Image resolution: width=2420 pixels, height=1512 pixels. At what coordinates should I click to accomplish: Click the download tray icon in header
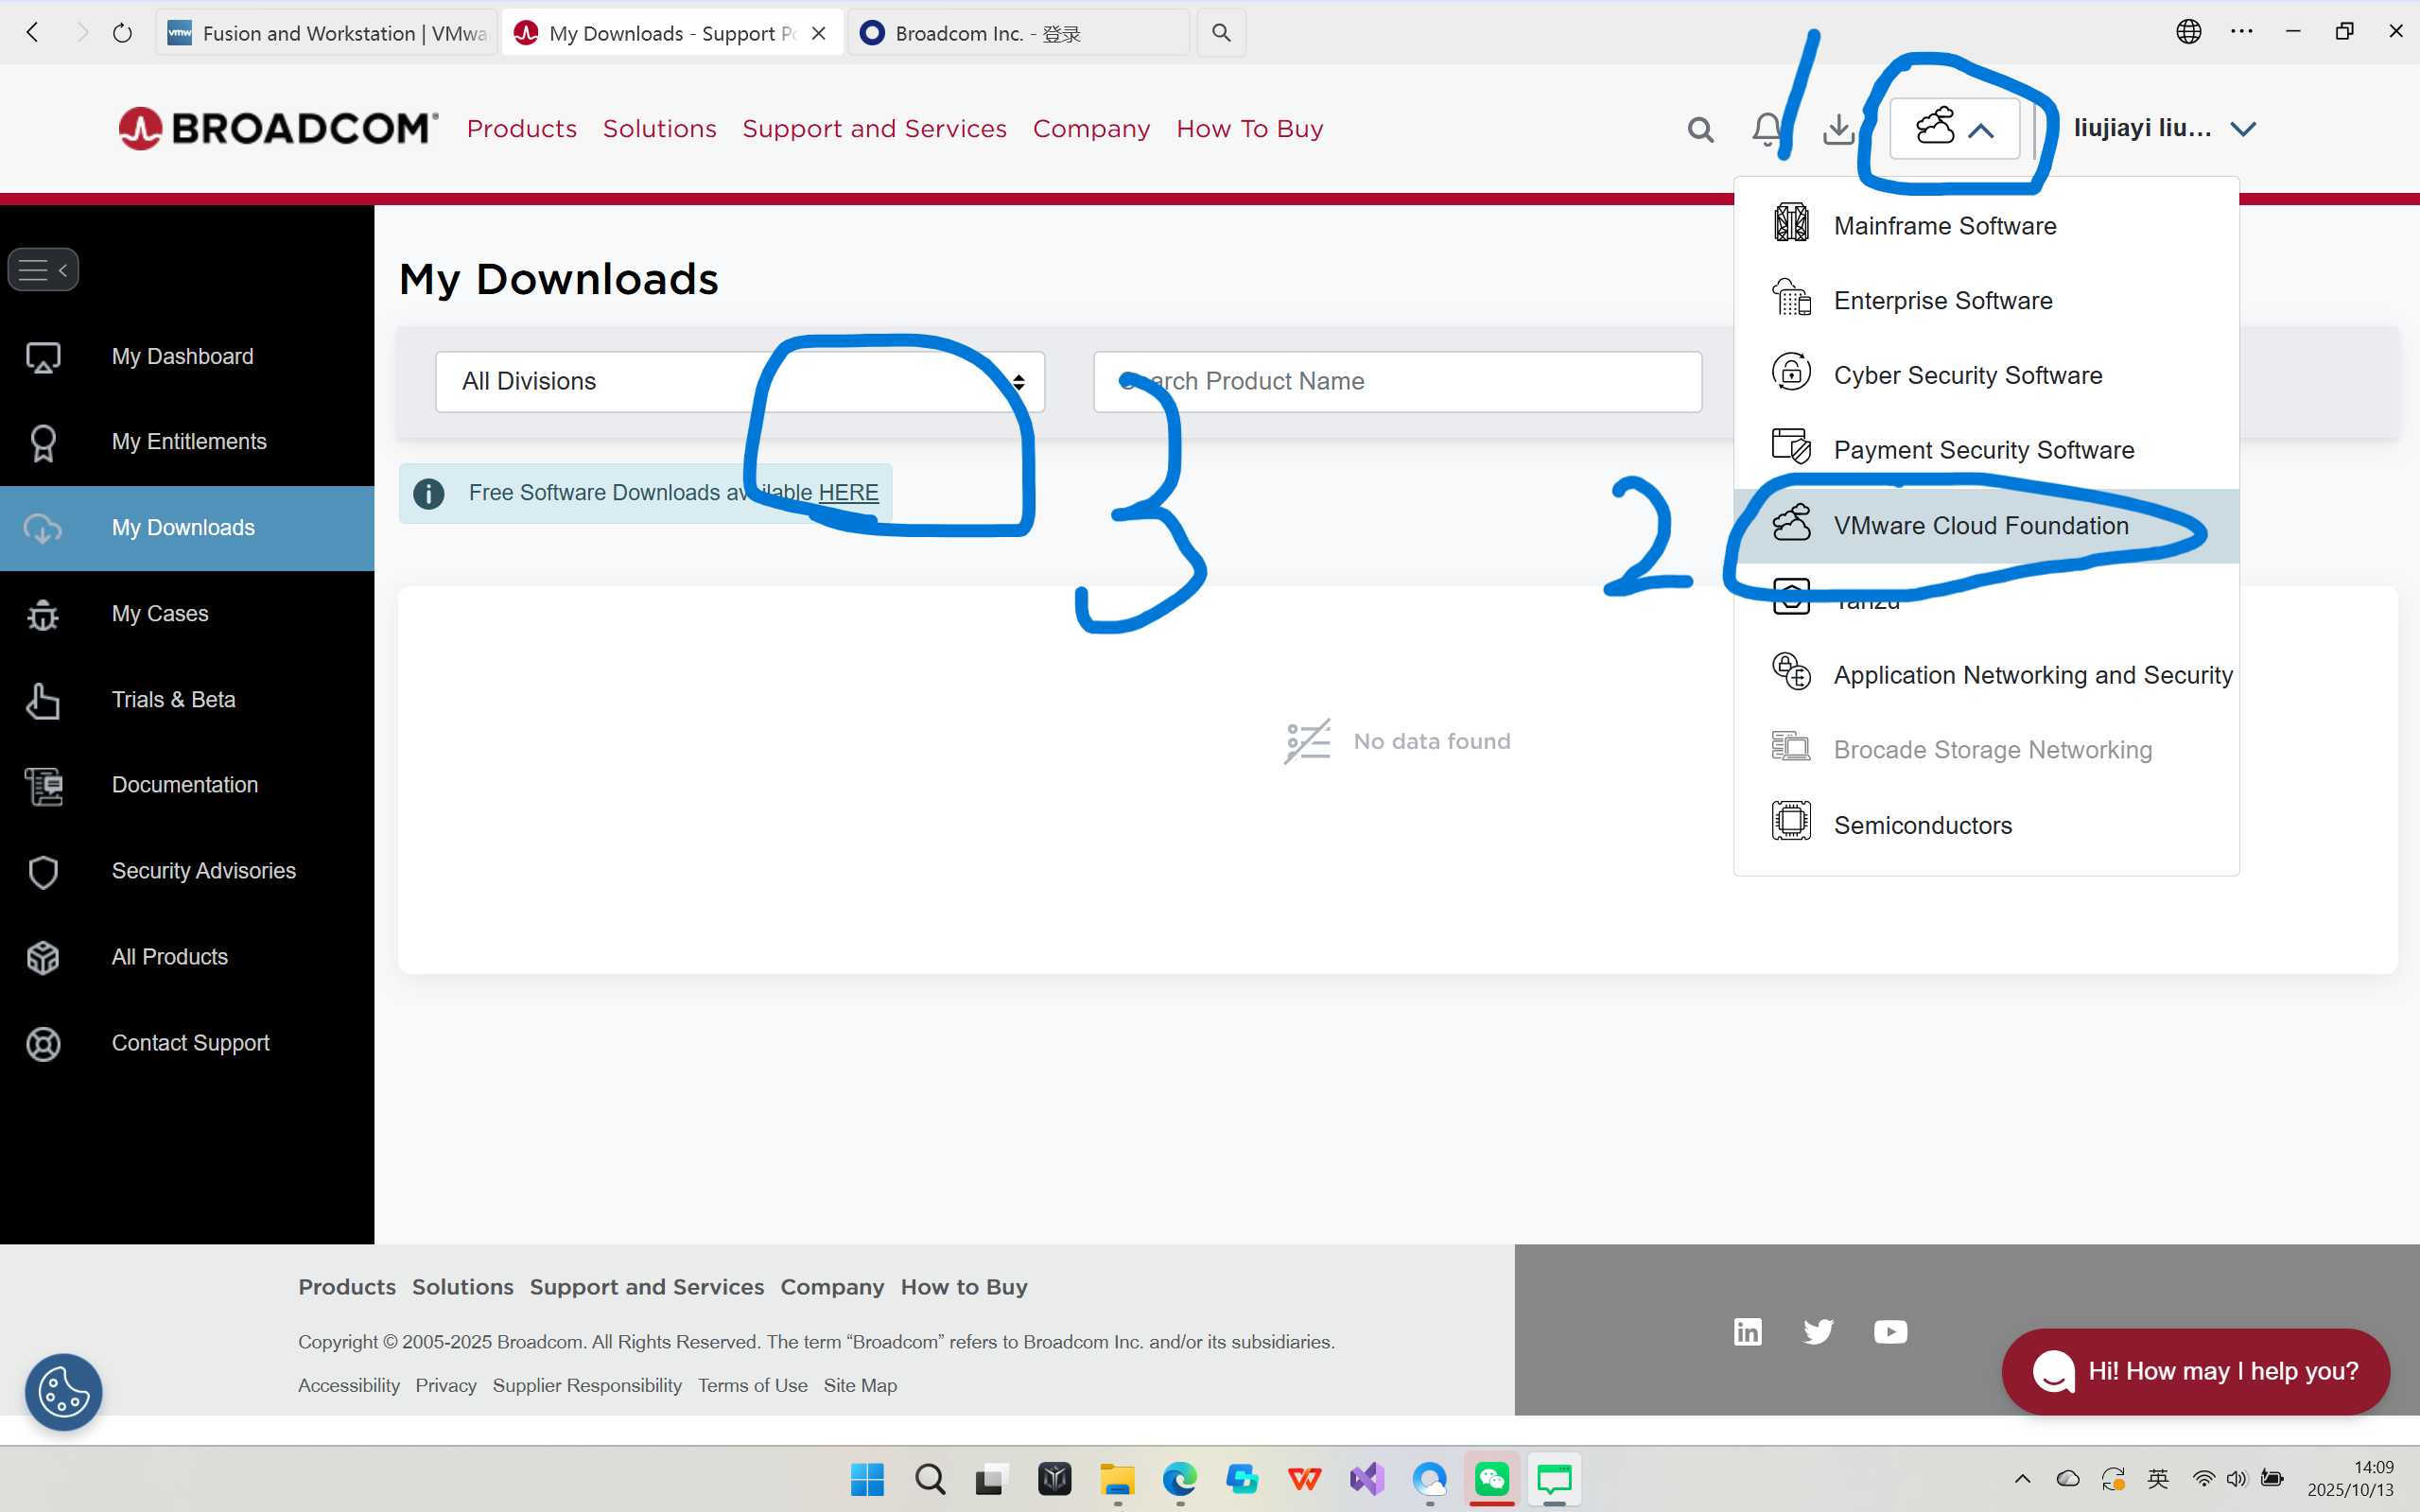[1838, 129]
